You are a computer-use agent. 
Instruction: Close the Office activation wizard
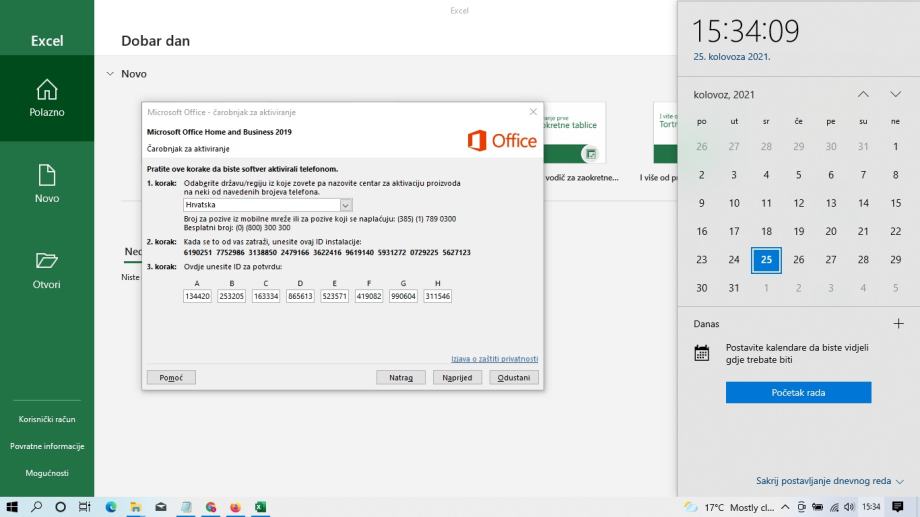pos(533,111)
